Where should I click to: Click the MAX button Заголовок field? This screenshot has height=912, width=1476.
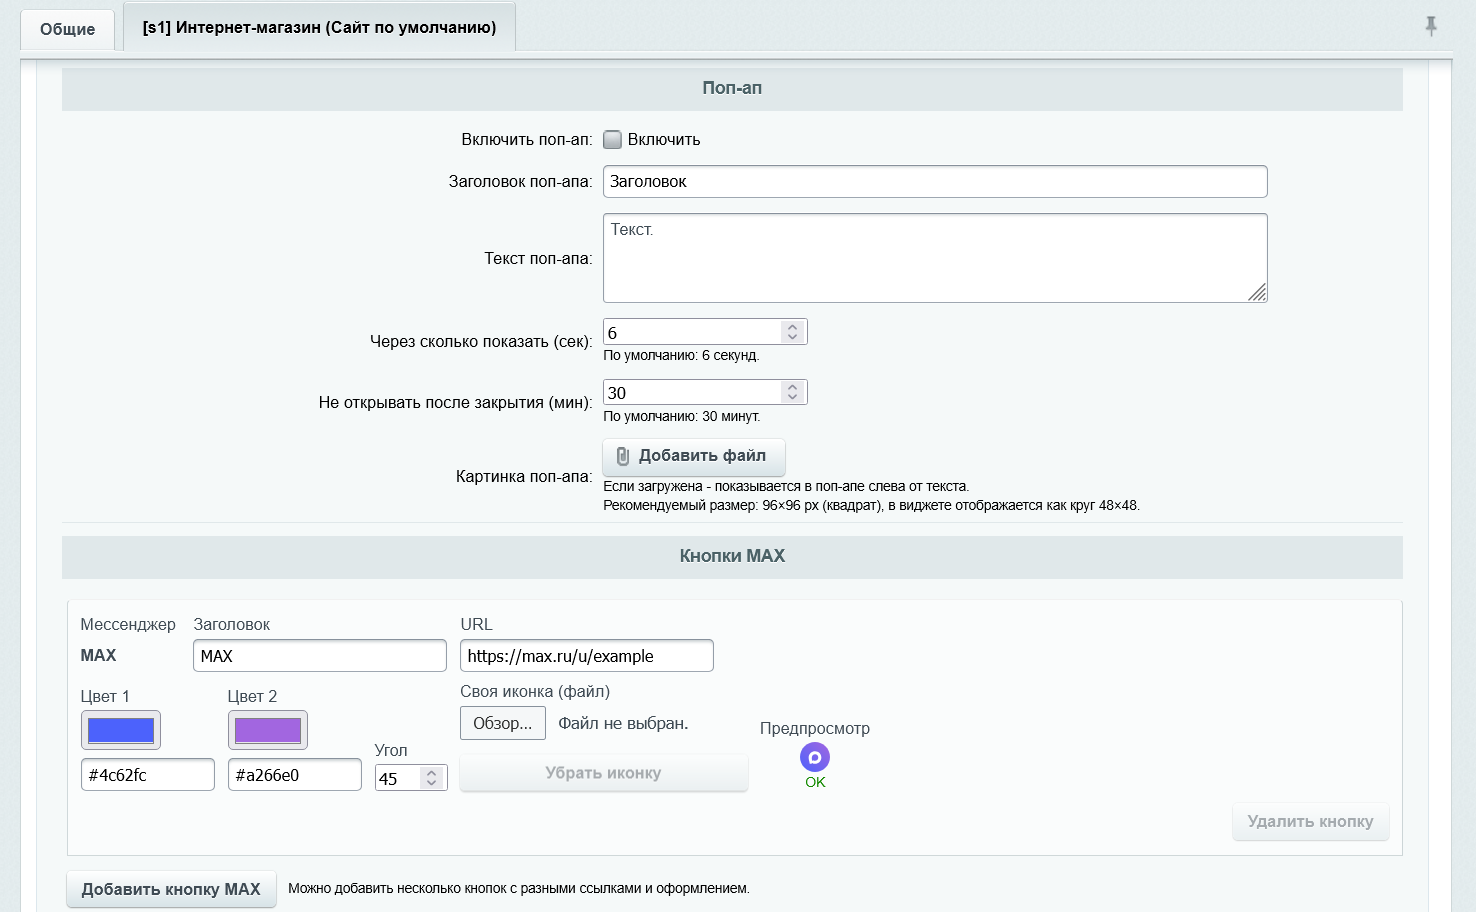coord(320,656)
